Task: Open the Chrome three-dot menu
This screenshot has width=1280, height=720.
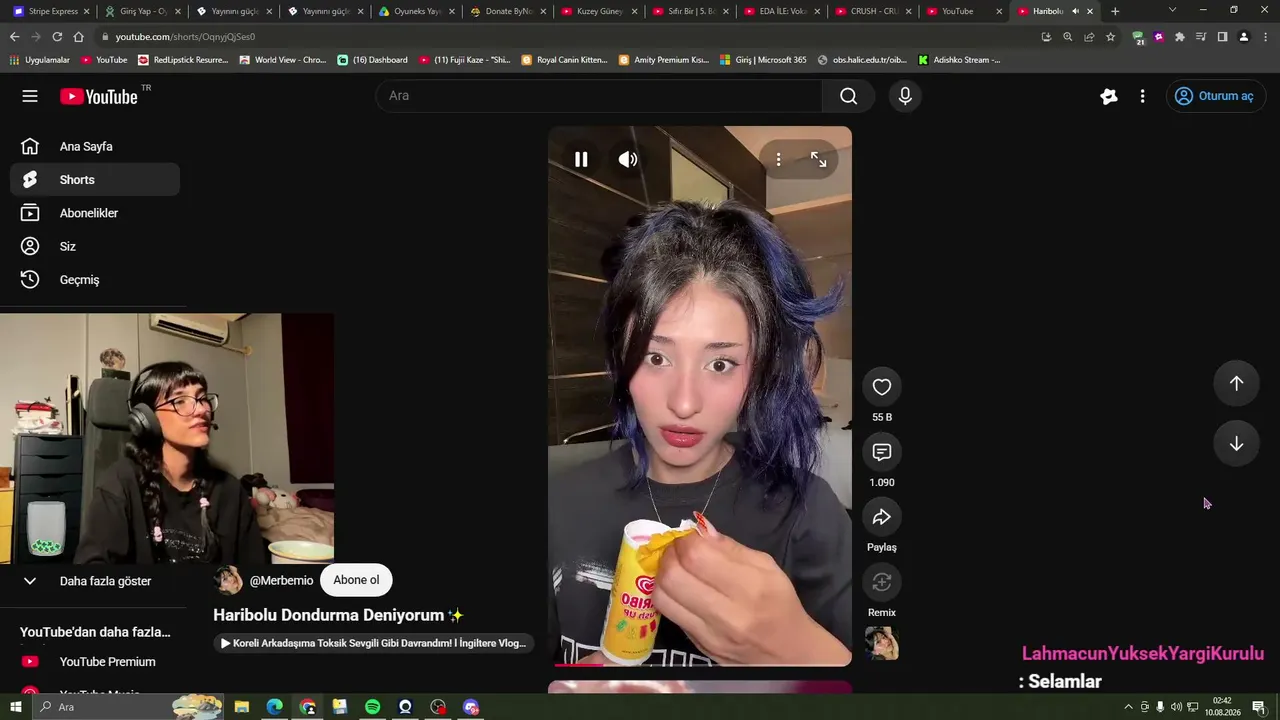Action: [x=1265, y=37]
